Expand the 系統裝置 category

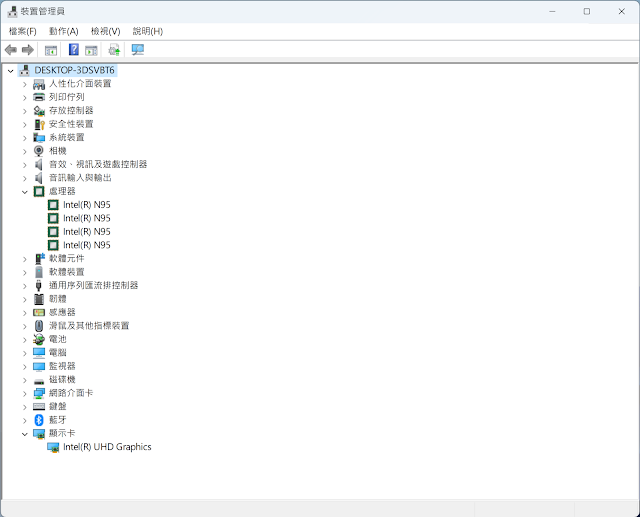pyautogui.click(x=24, y=138)
